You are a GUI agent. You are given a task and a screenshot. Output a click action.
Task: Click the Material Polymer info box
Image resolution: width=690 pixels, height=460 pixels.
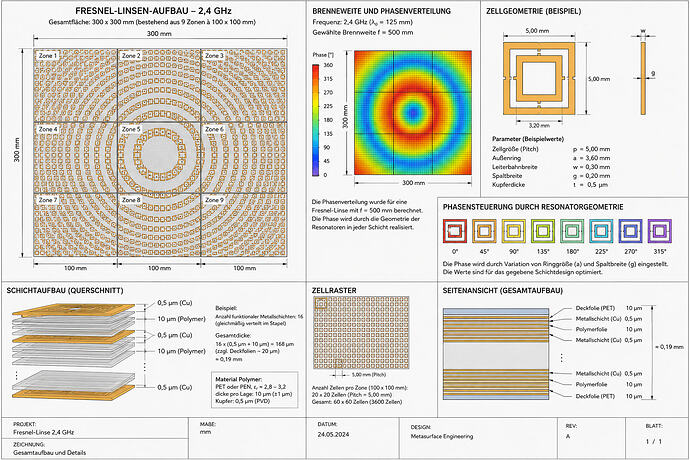(x=255, y=390)
